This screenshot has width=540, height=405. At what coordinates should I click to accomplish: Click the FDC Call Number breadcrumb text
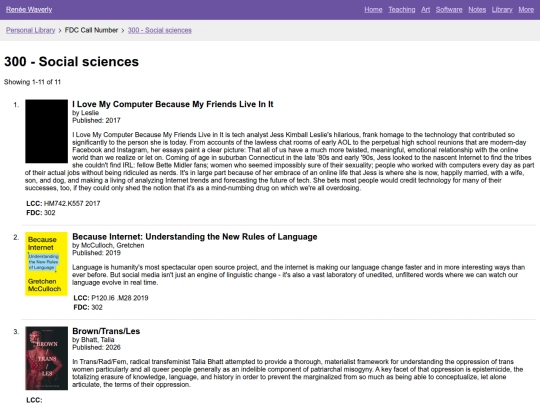[91, 30]
